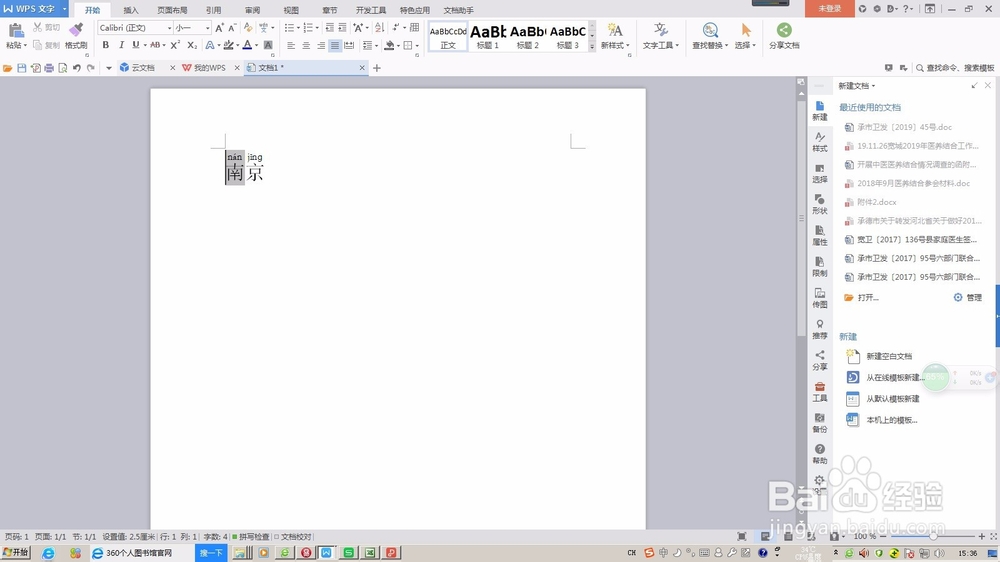Click the Undo arrow

point(77,68)
